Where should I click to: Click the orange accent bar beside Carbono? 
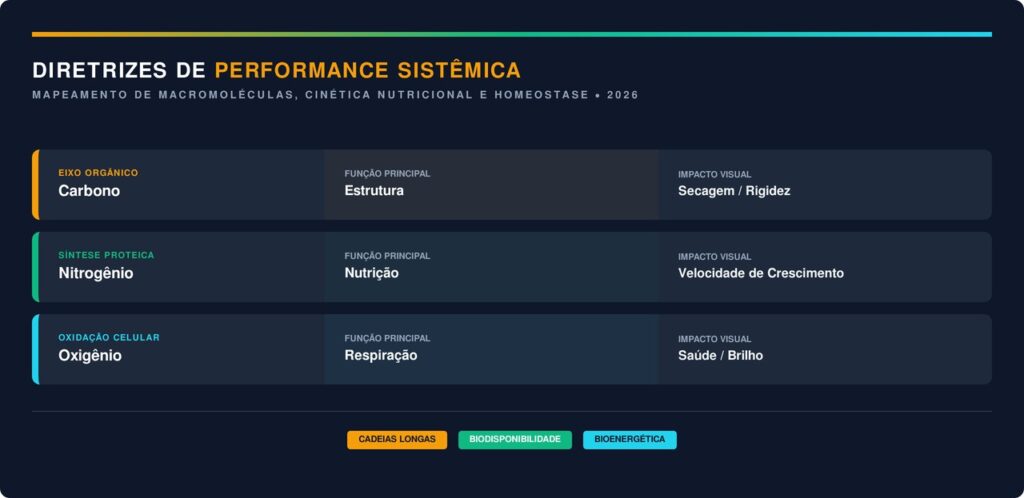35,184
